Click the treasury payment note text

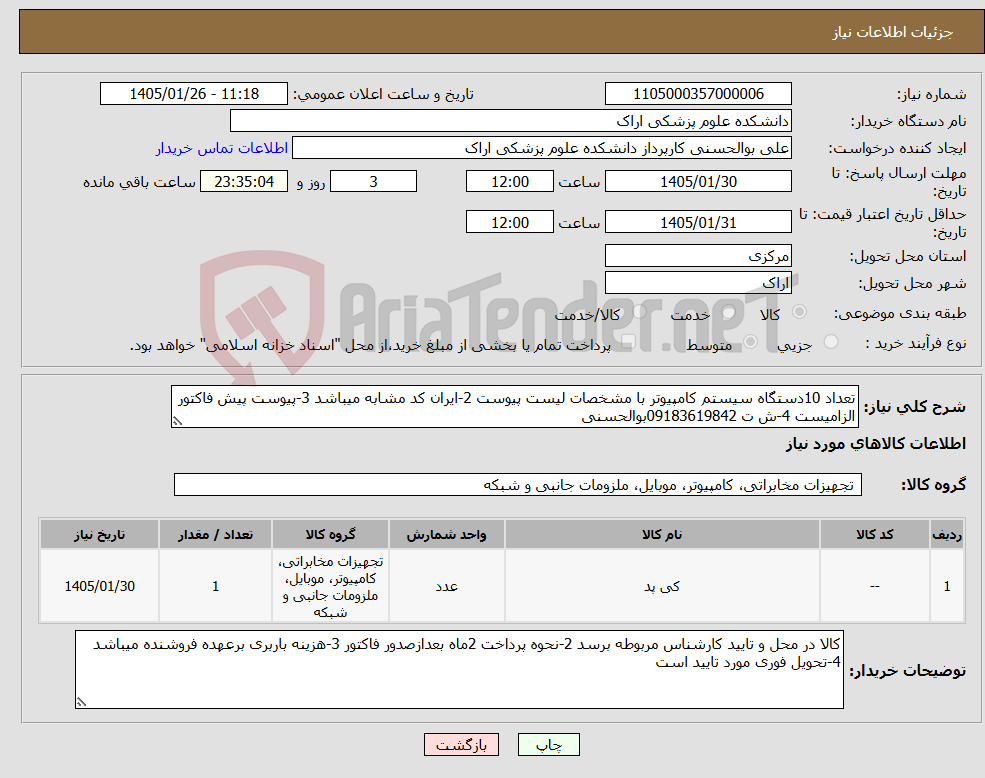tap(370, 345)
